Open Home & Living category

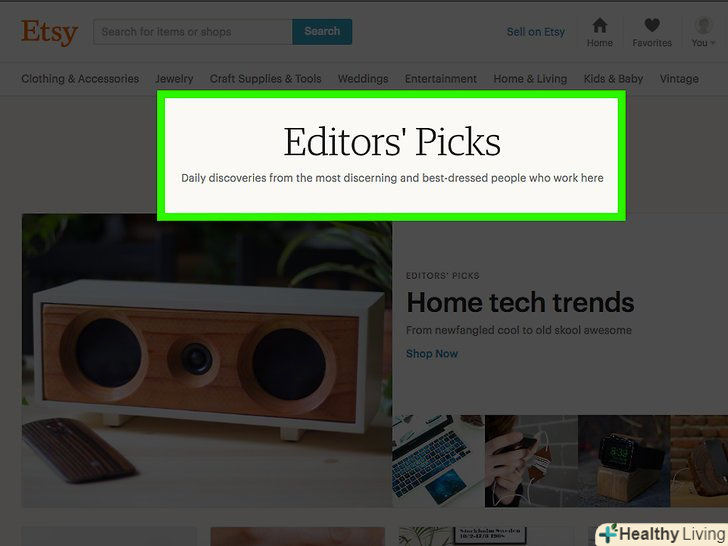(x=530, y=79)
